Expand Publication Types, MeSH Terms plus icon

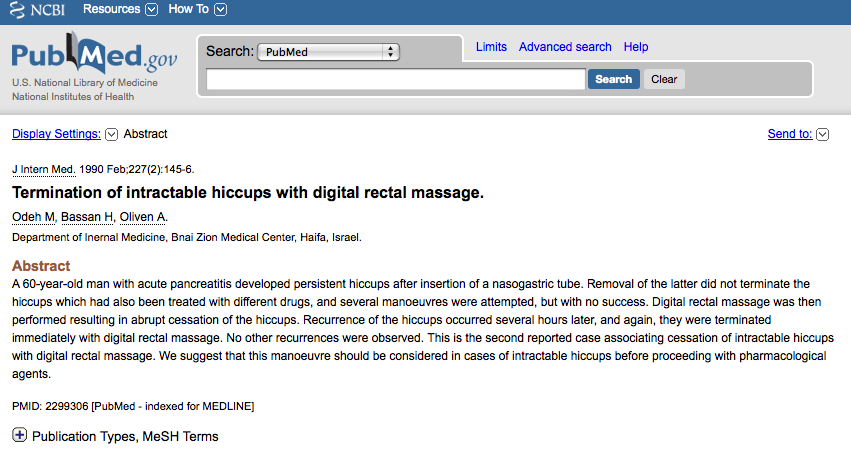click(x=20, y=435)
